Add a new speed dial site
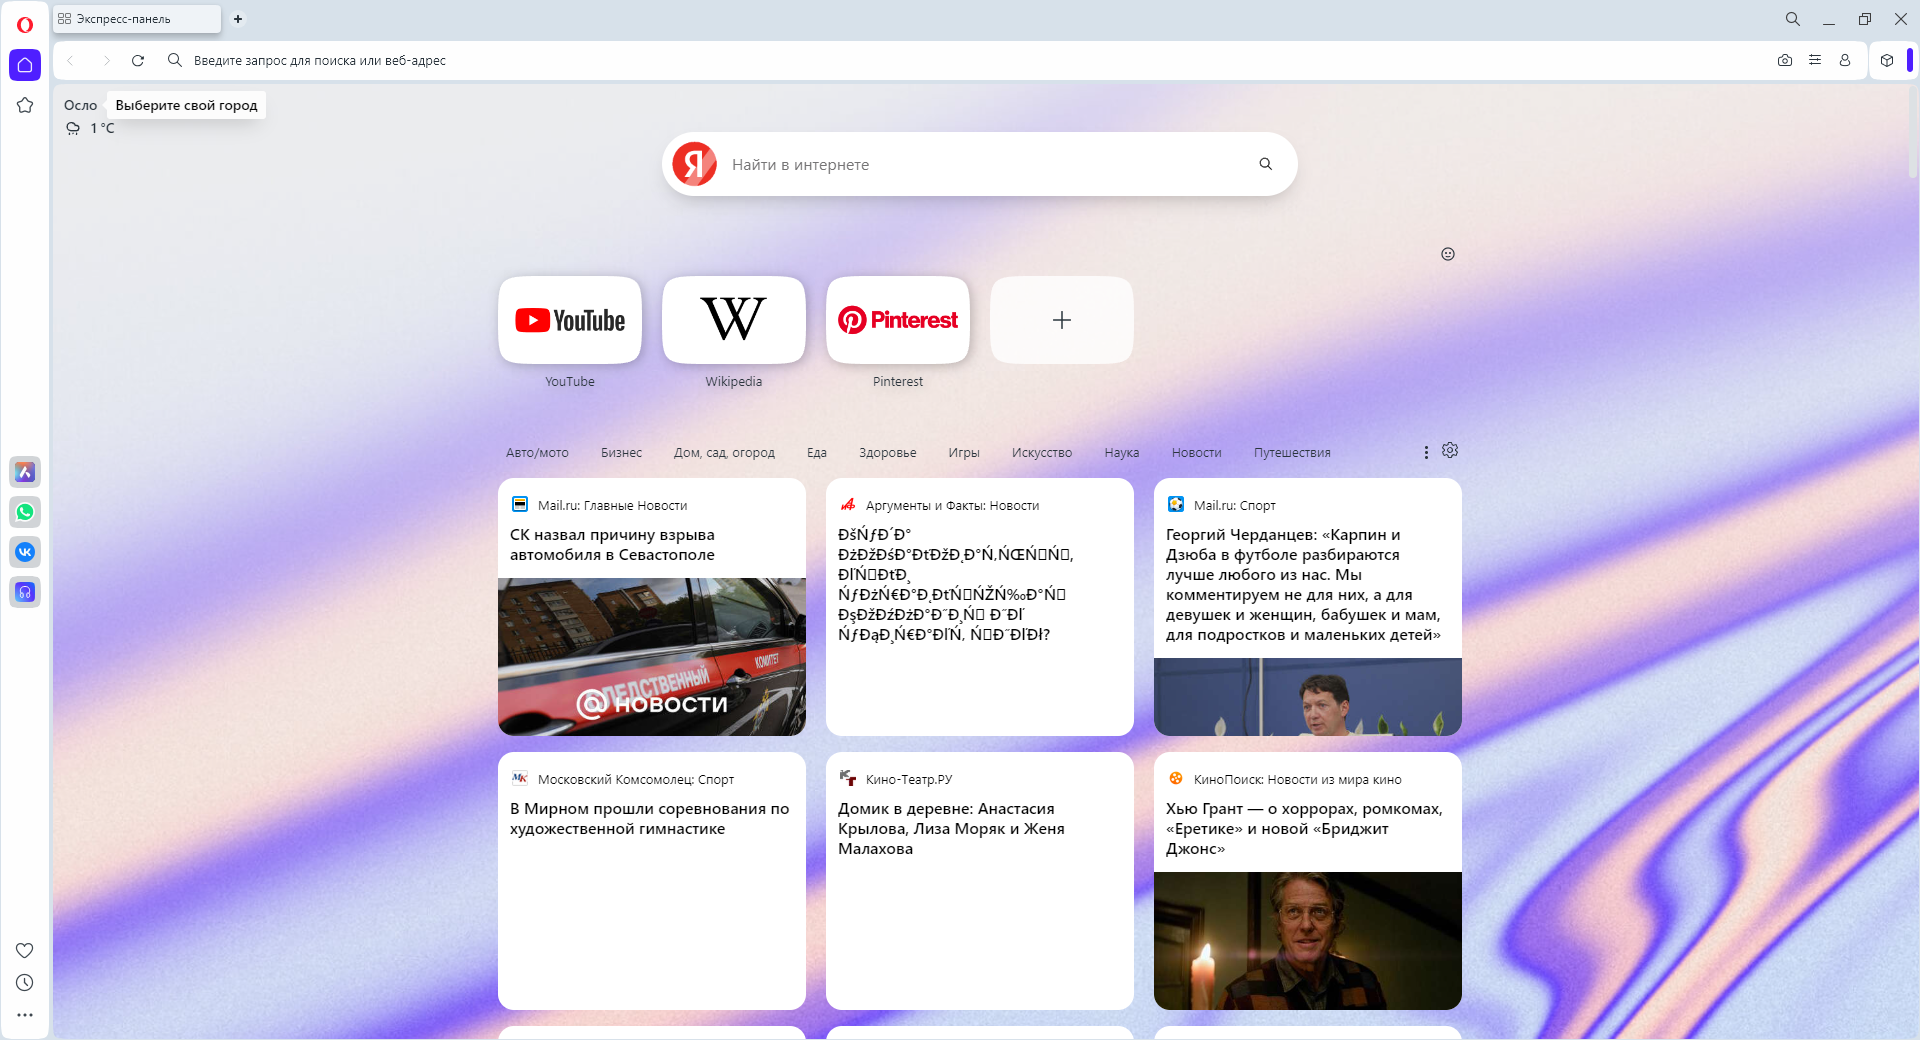The image size is (1920, 1040). [x=1062, y=320]
